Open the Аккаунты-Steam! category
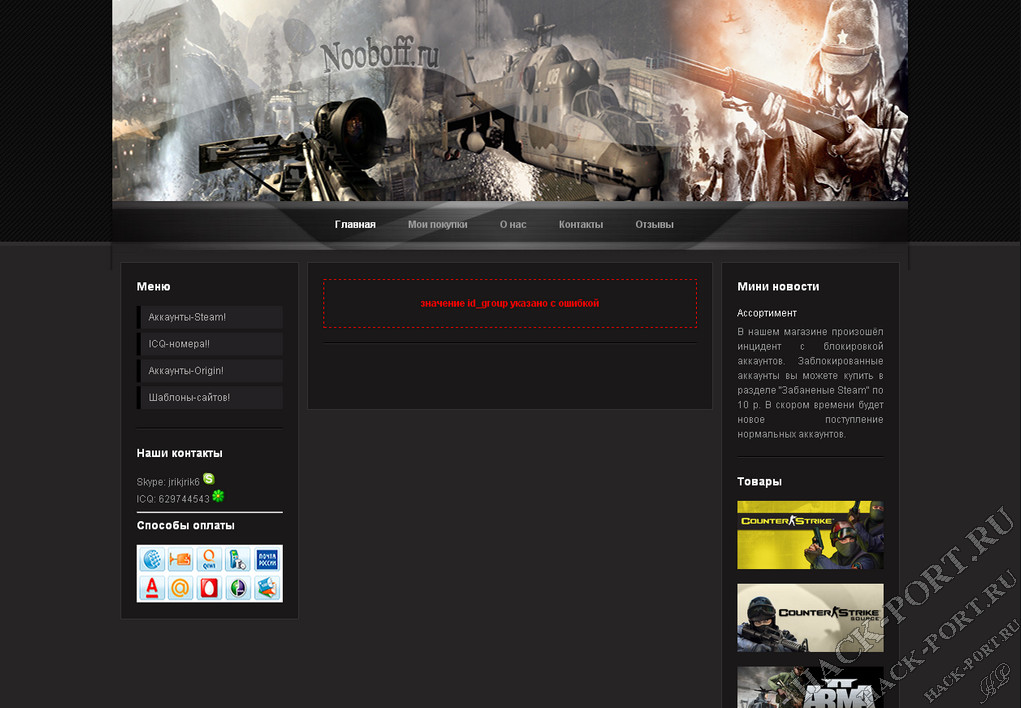This screenshot has height=708, width=1021. (x=210, y=317)
